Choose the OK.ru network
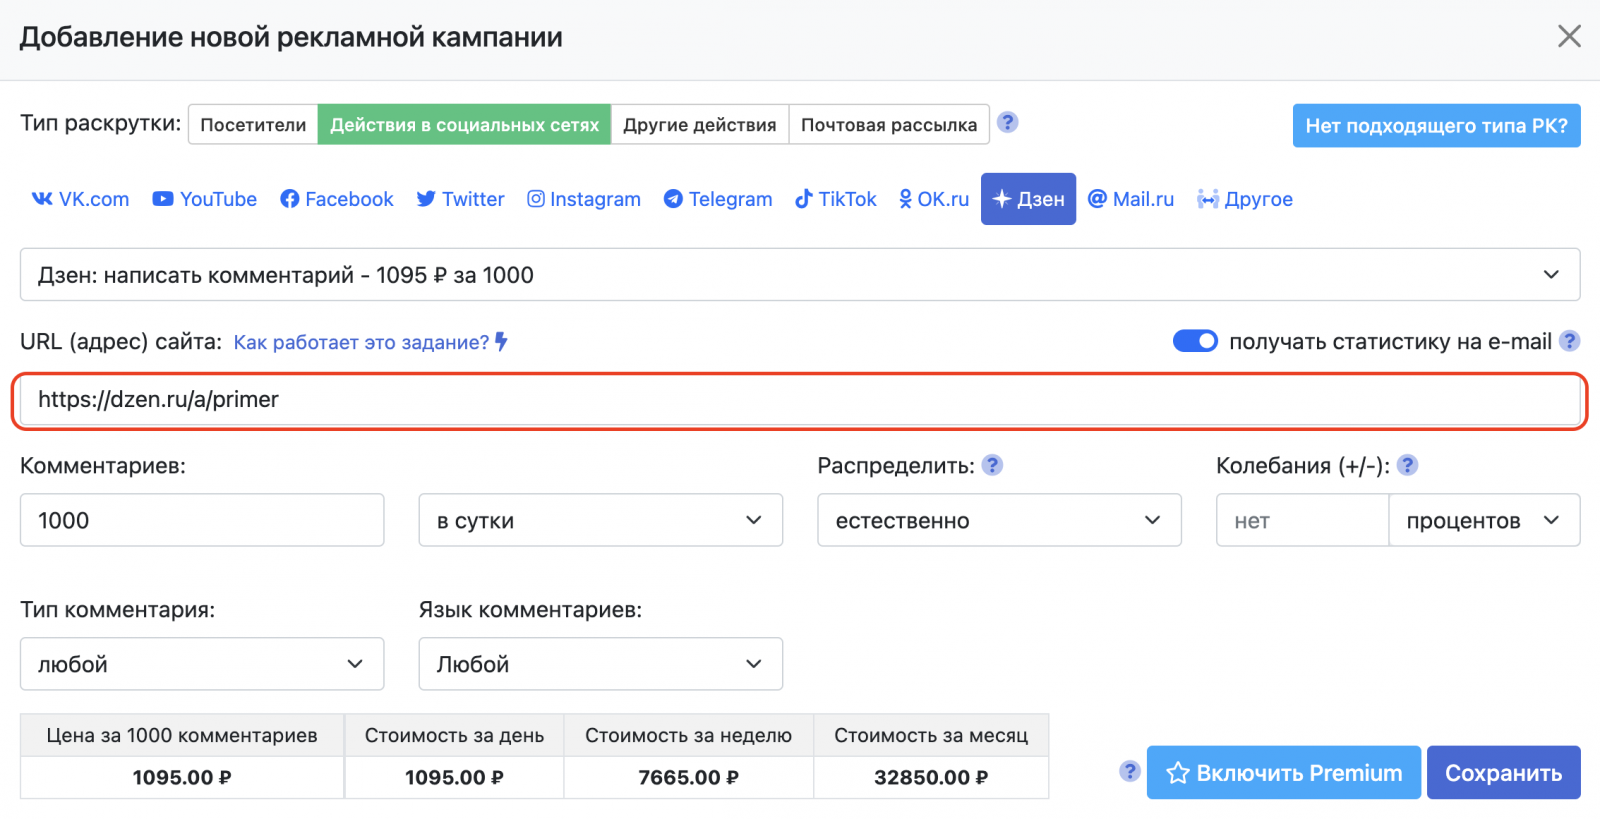The image size is (1600, 819). pyautogui.click(x=934, y=199)
